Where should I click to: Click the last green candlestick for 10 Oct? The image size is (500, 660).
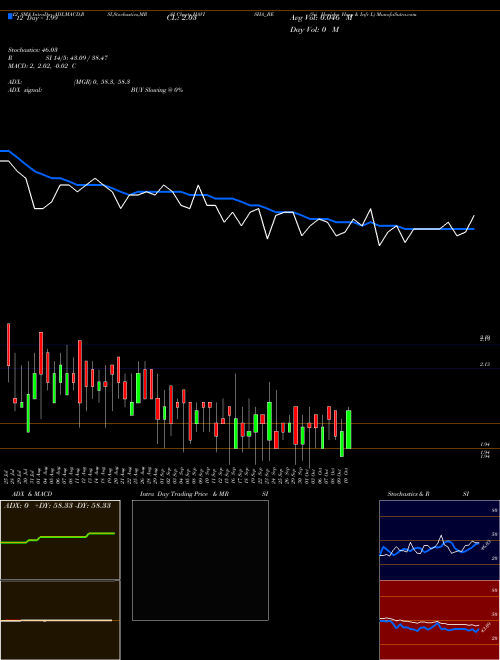pos(348,429)
